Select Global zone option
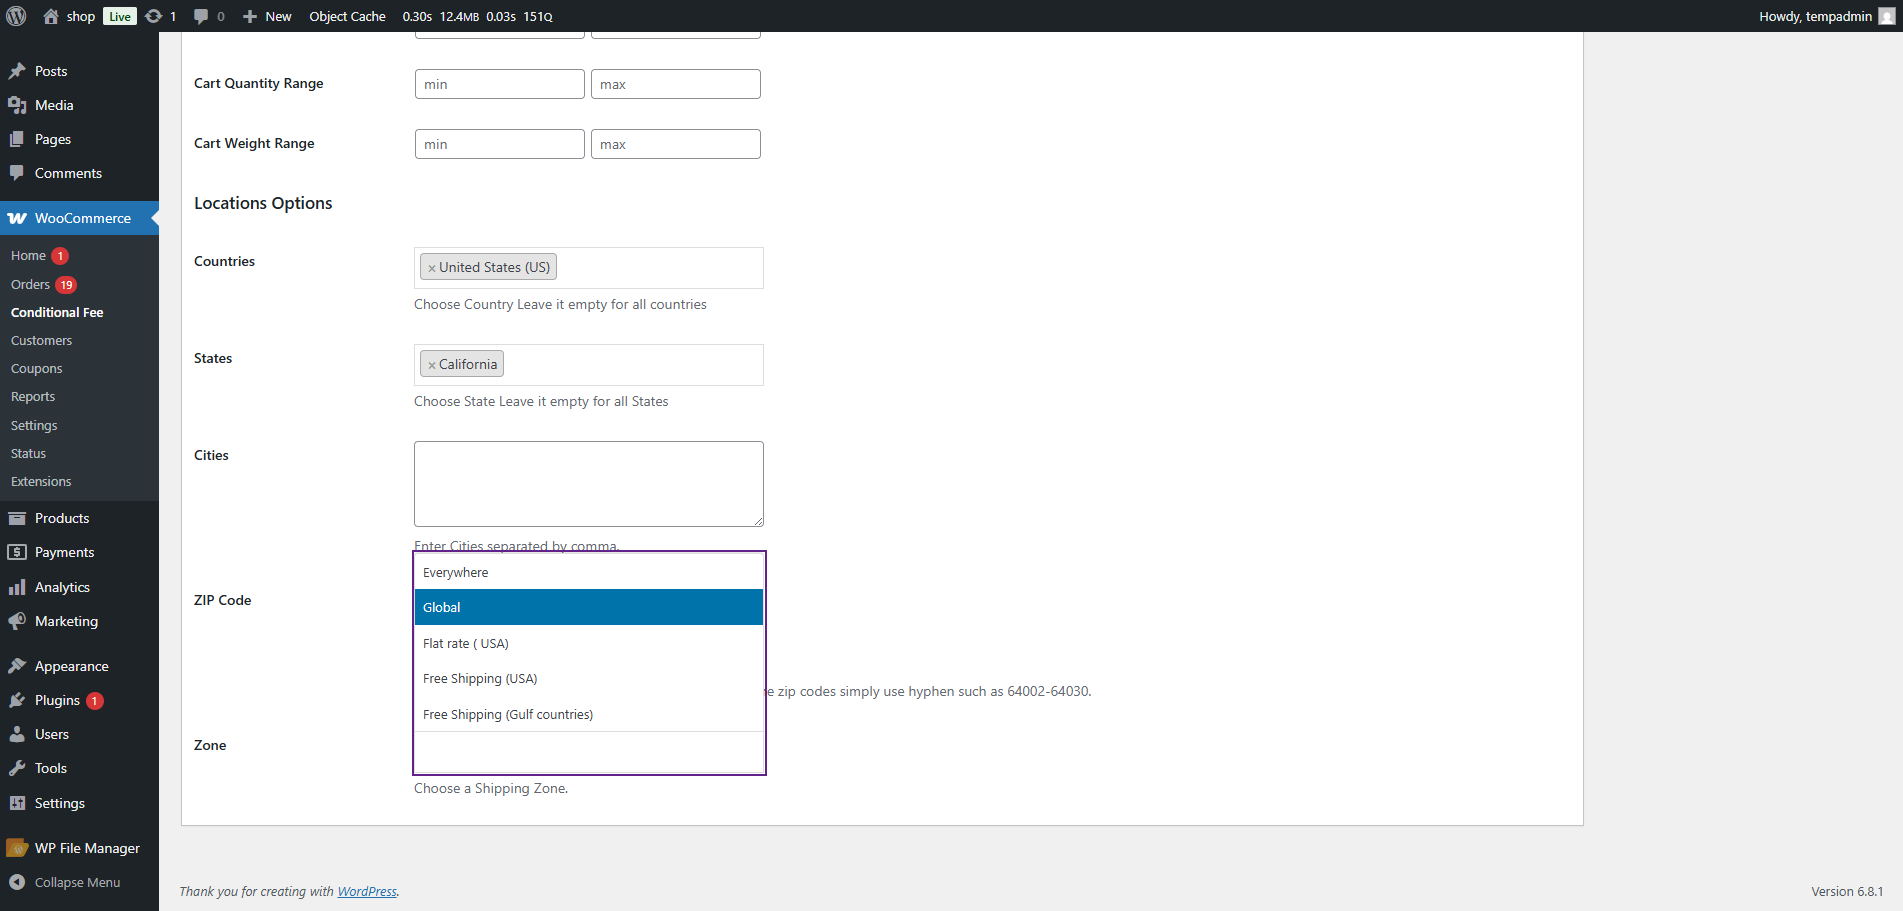Viewport: 1903px width, 911px height. point(589,607)
